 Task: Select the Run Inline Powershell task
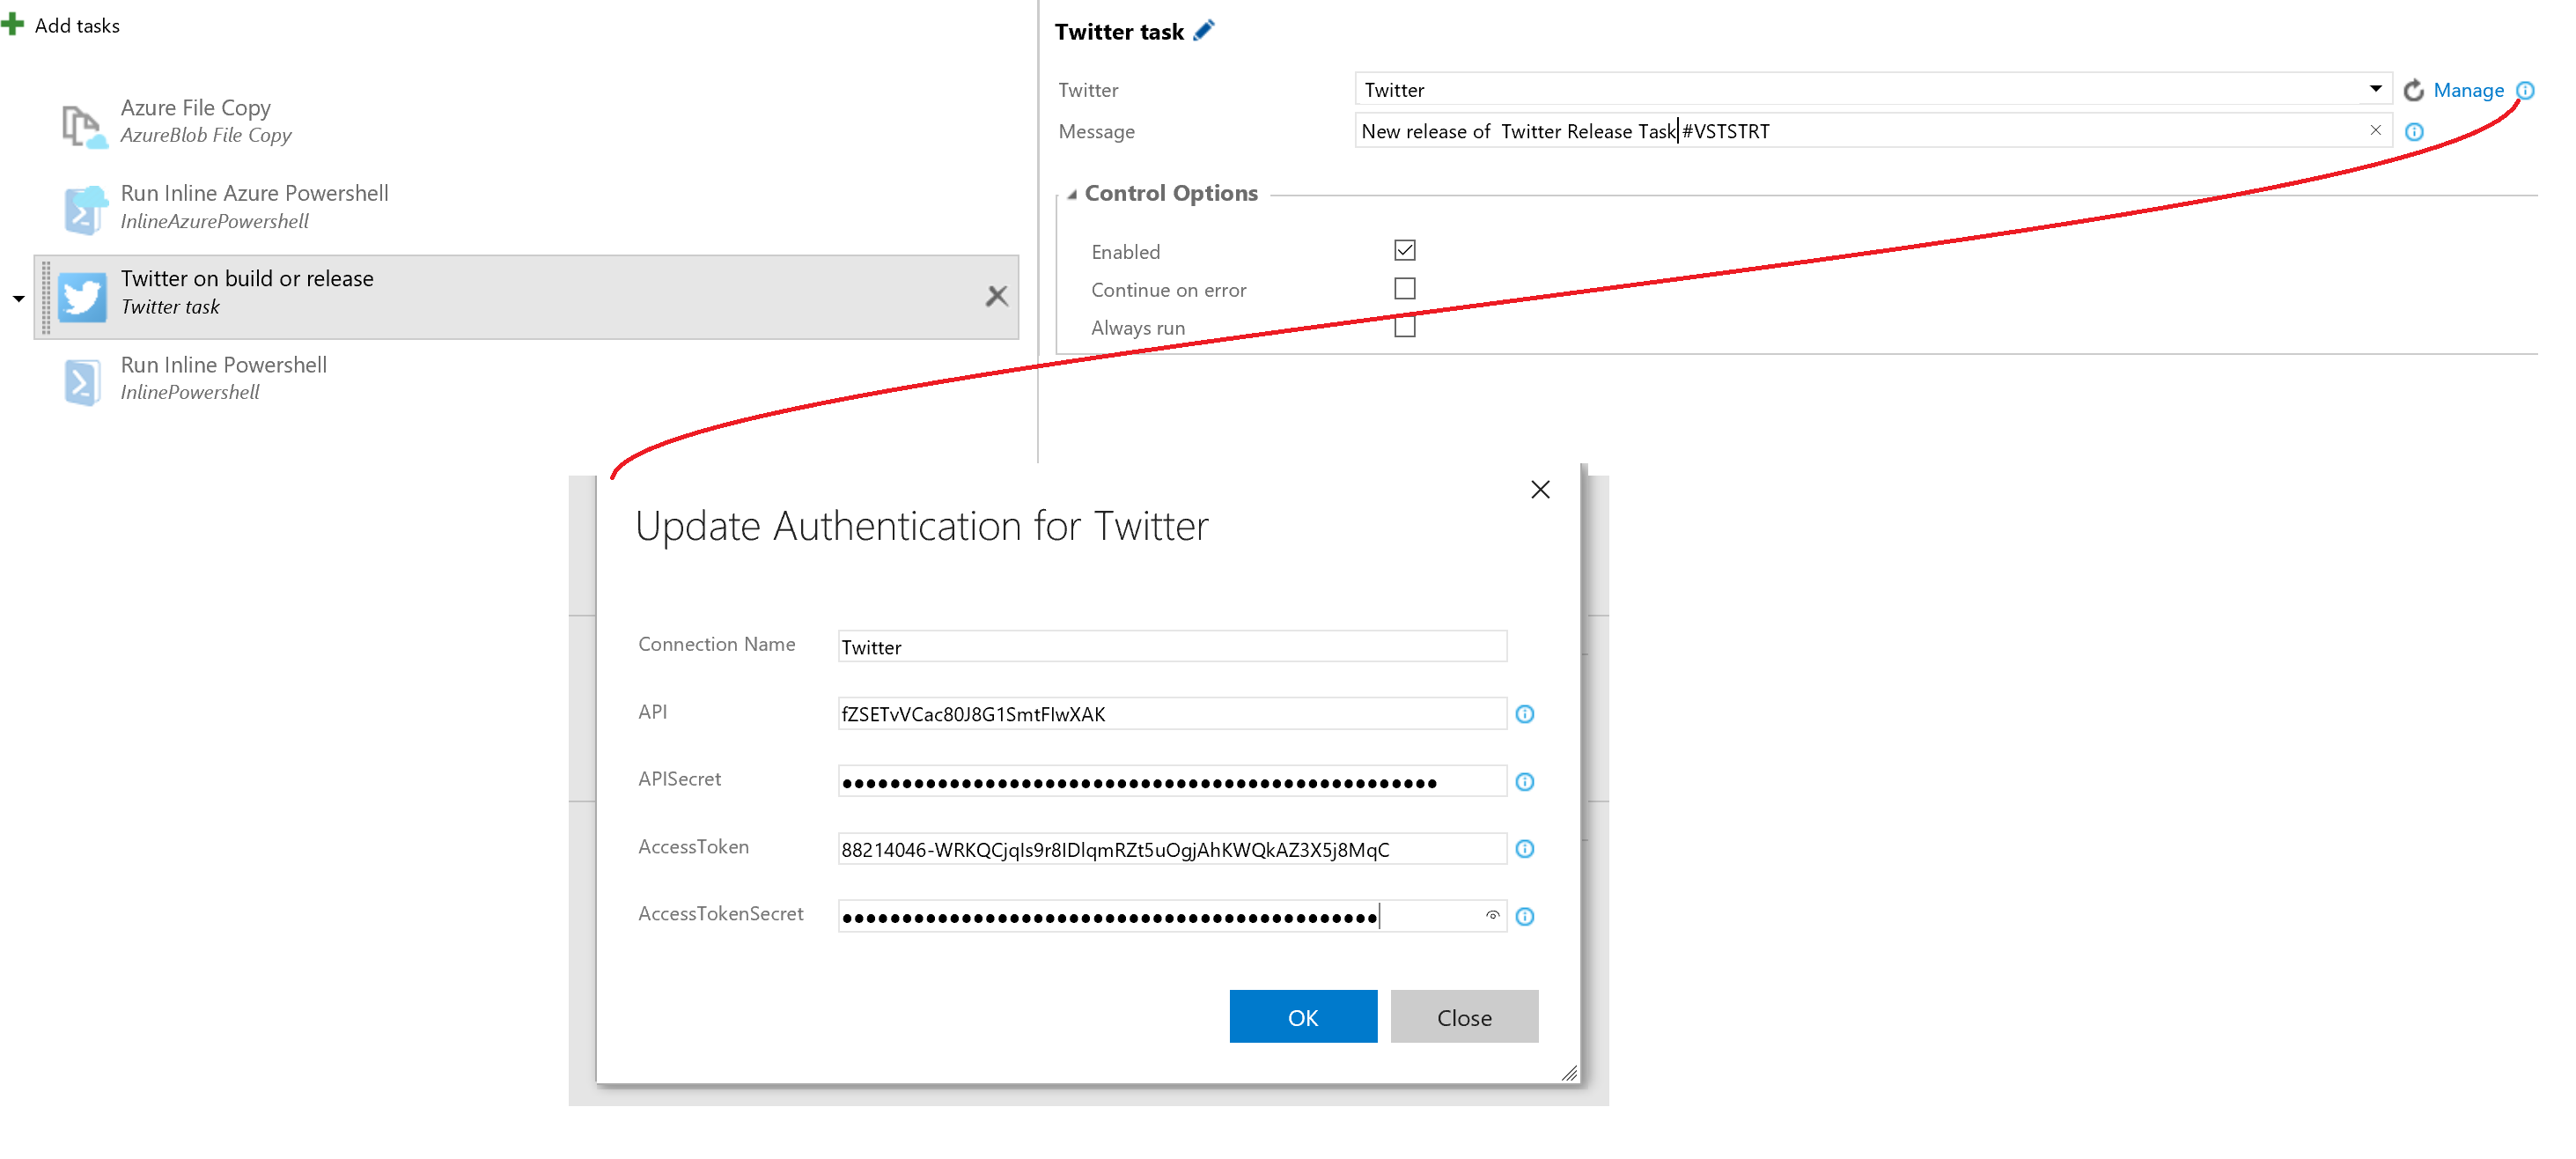(x=223, y=378)
